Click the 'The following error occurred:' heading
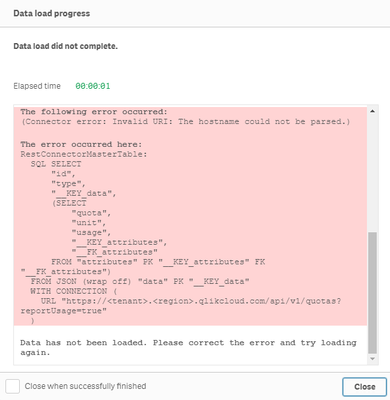 tap(94, 112)
